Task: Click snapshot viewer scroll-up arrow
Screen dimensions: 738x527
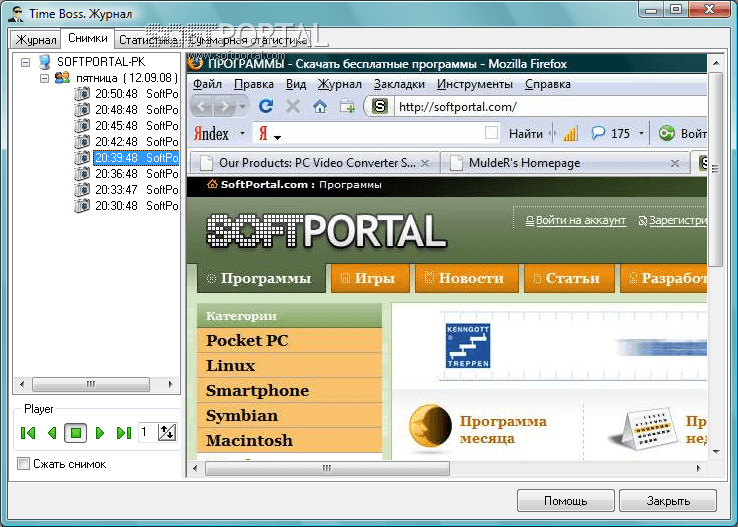Action: tap(716, 63)
